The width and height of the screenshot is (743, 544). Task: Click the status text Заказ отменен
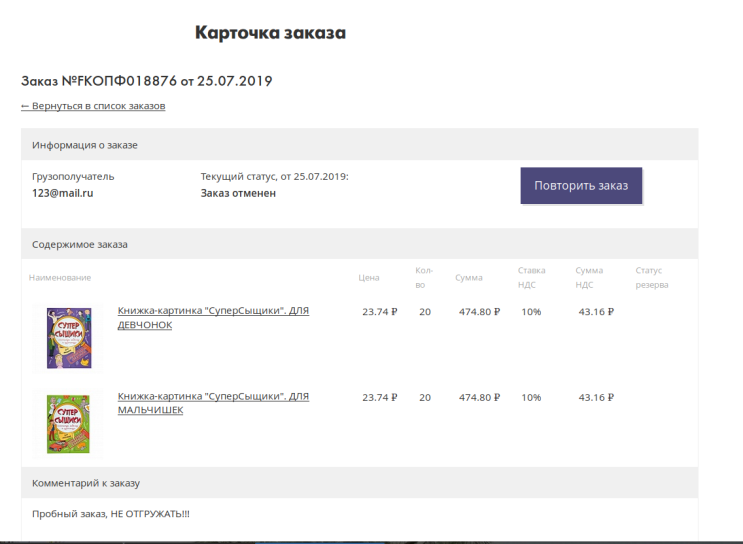tap(238, 193)
